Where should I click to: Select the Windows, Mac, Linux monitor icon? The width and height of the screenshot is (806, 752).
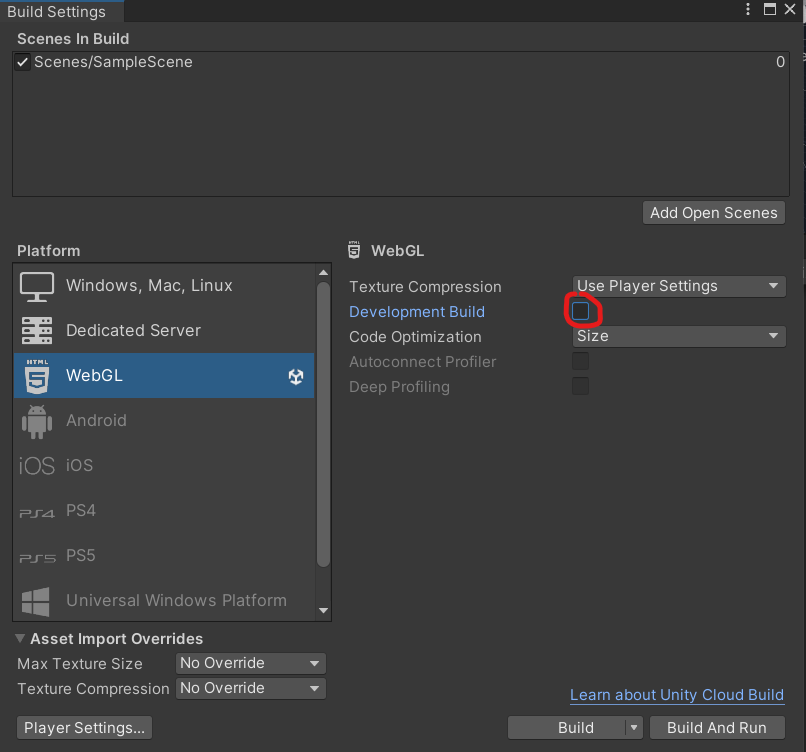click(36, 286)
